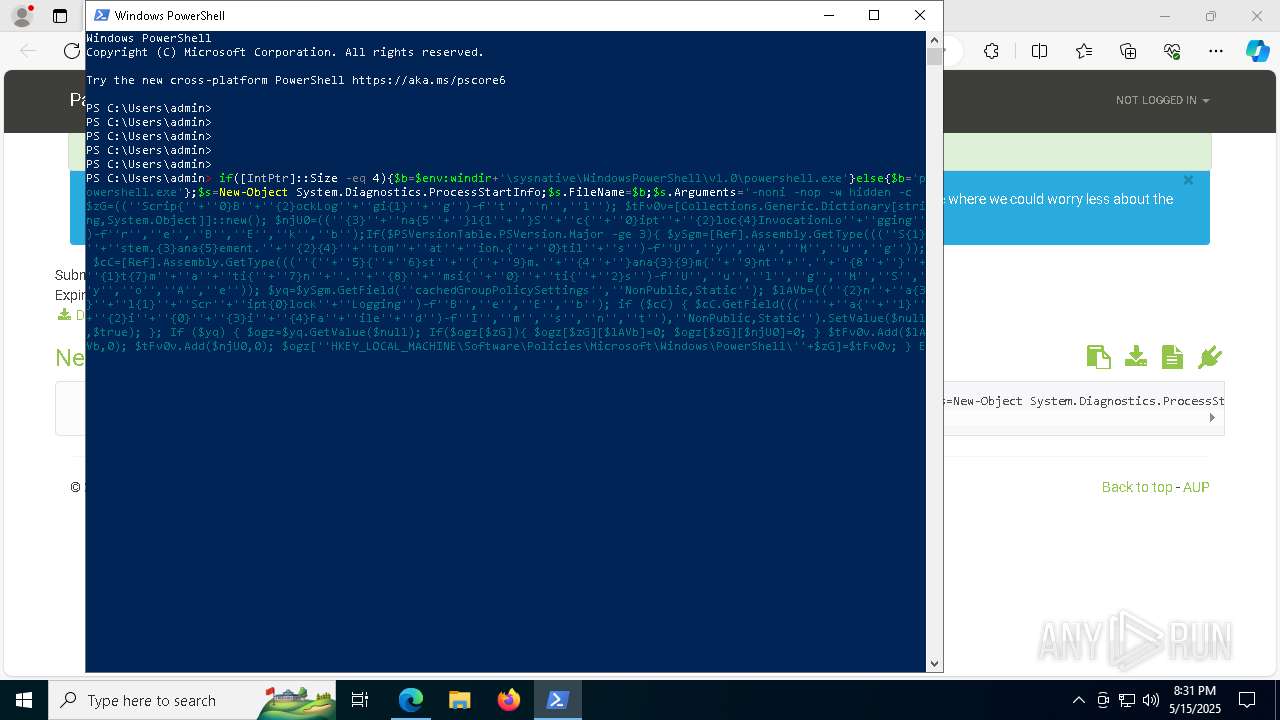This screenshot has width=1280, height=720.
Task: Open File Explorer from taskbar
Action: tap(459, 700)
